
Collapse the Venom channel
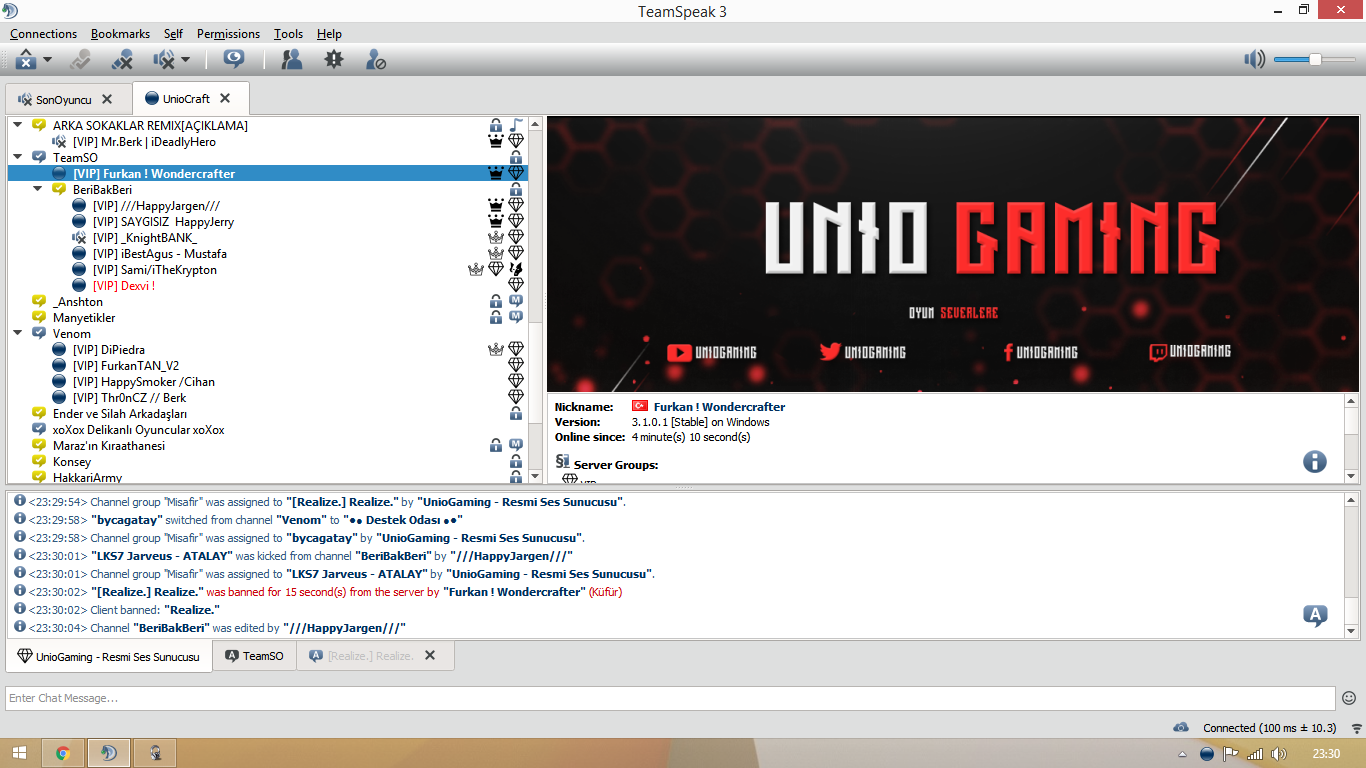tap(18, 334)
